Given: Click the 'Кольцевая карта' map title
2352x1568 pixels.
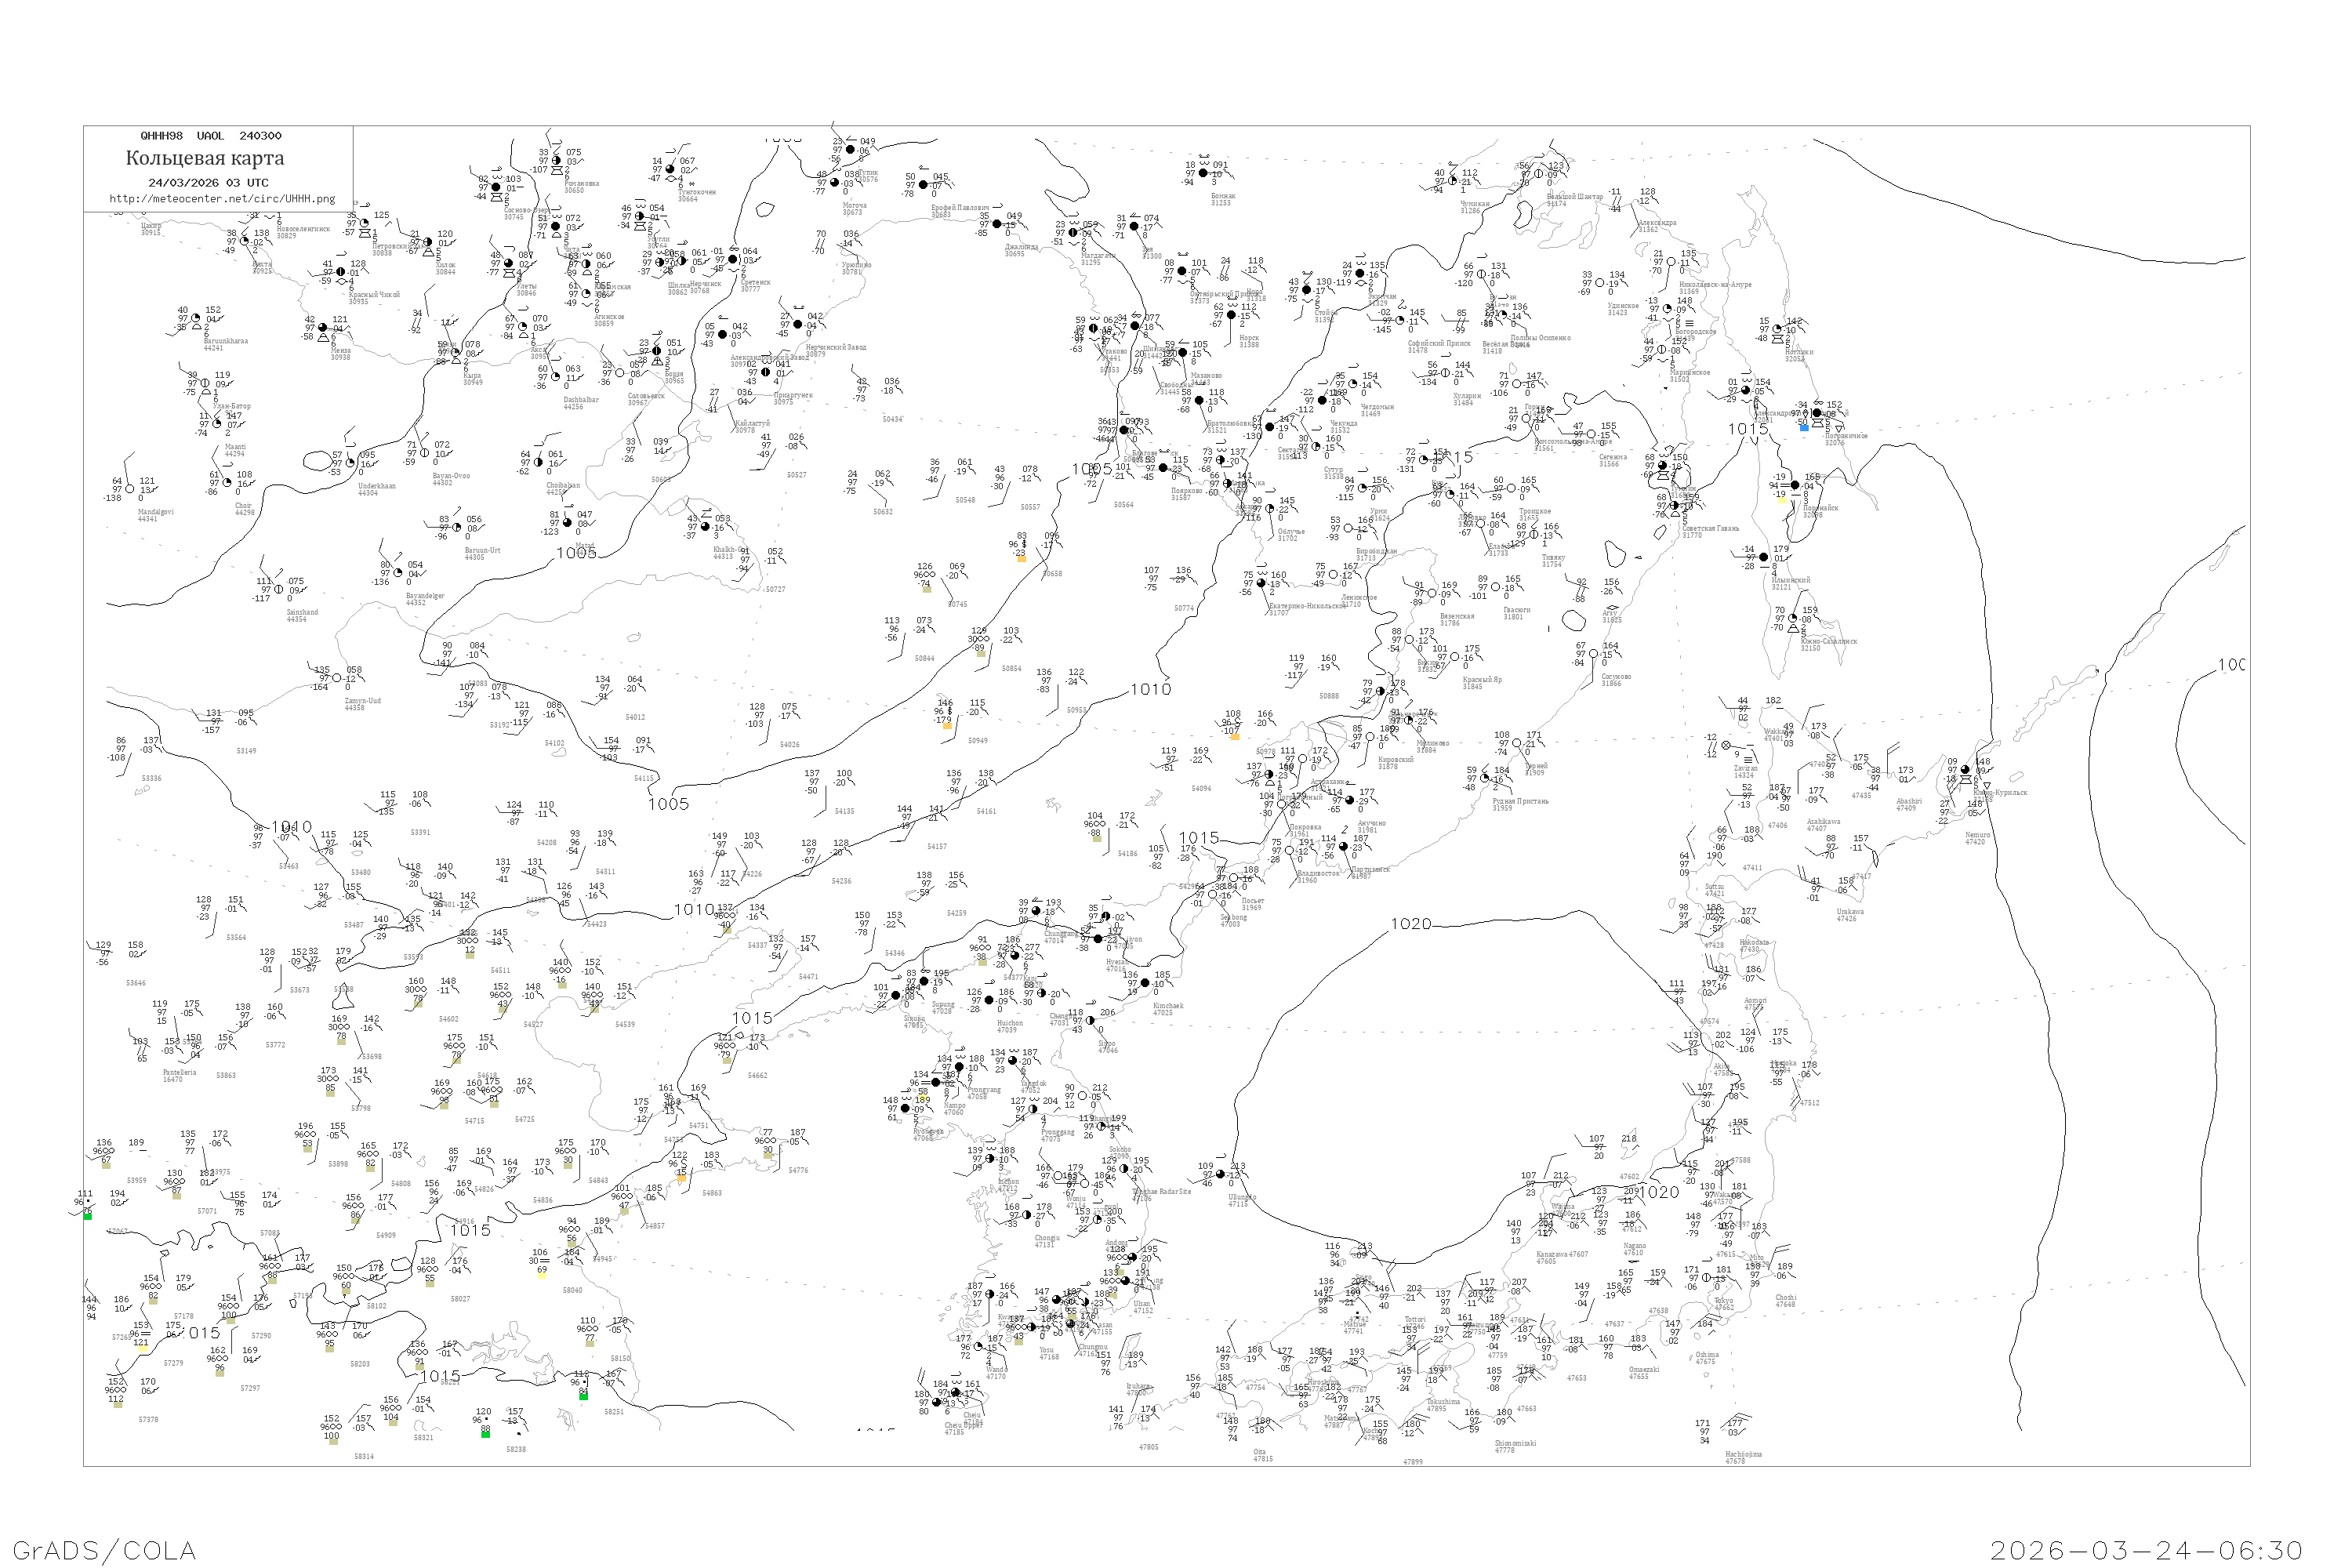Looking at the screenshot, I should 205,158.
